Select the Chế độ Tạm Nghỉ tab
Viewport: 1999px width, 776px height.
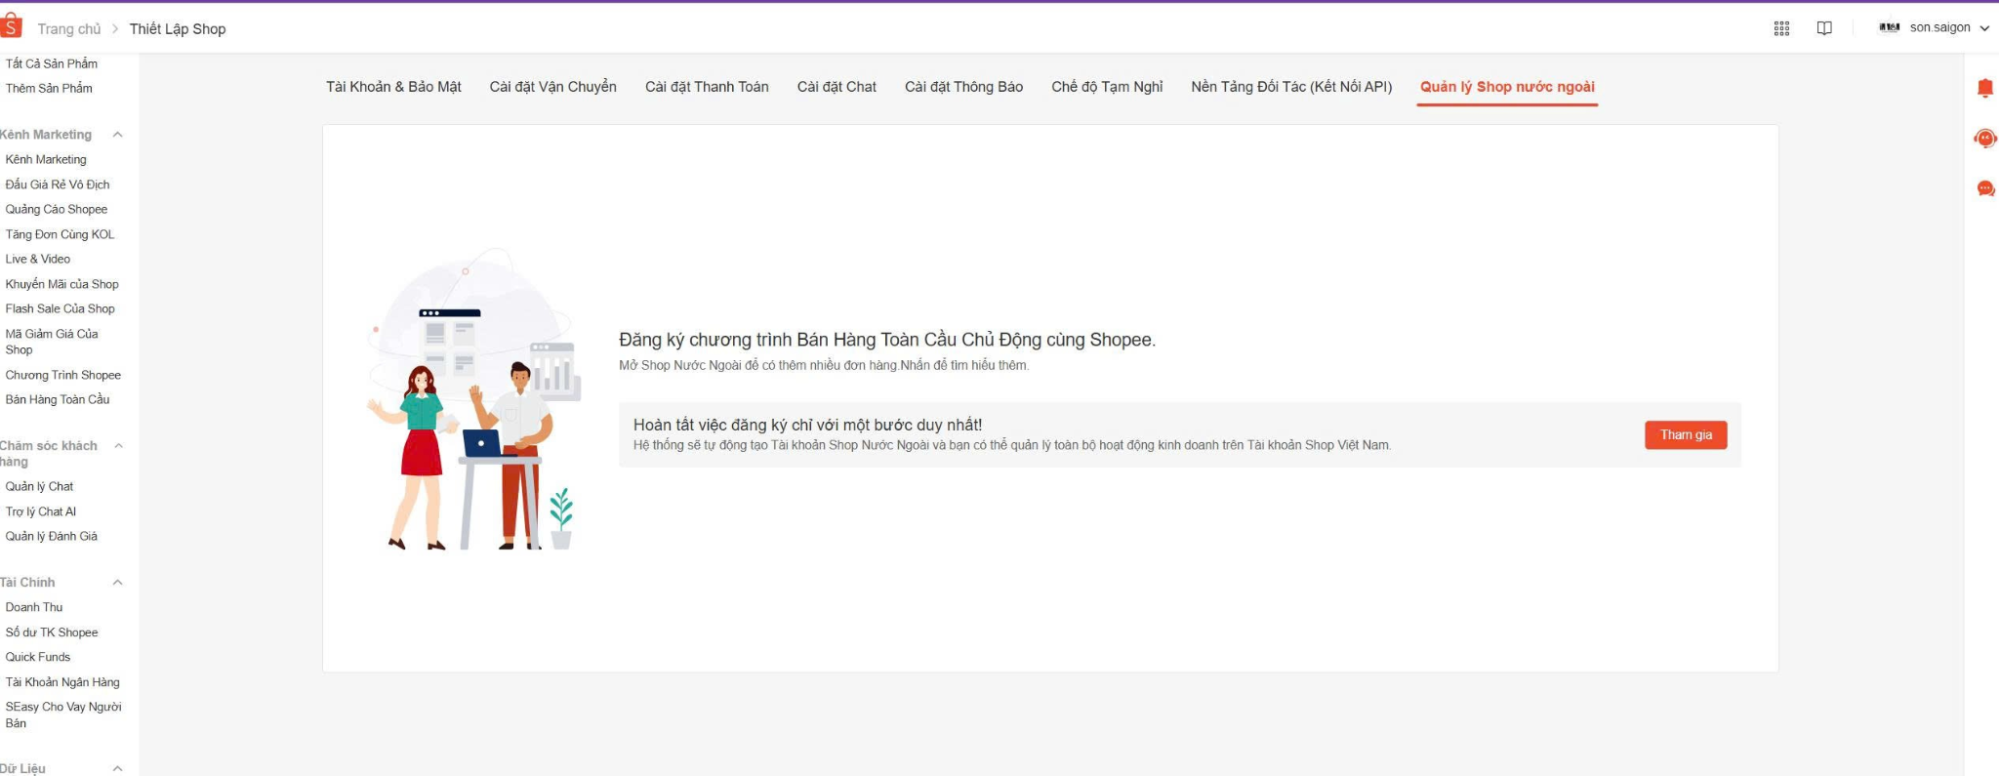[x=1106, y=87]
